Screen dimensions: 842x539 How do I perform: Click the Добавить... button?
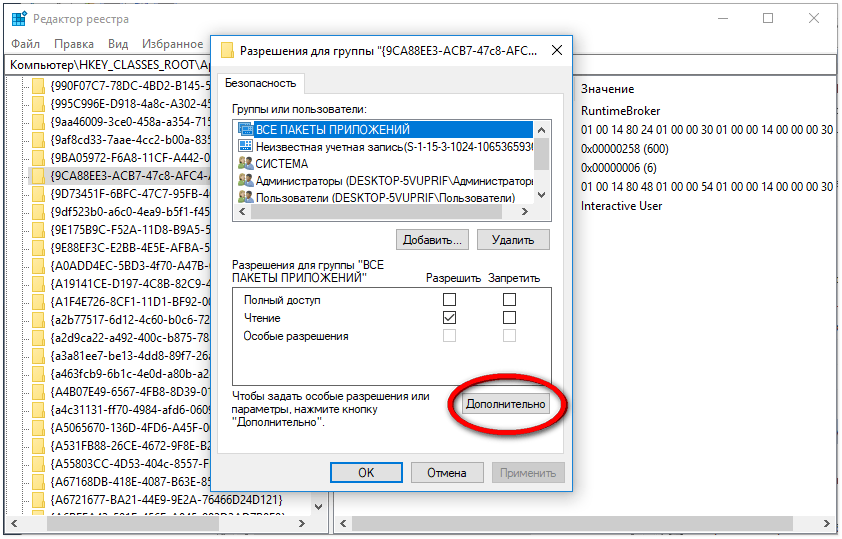(432, 240)
